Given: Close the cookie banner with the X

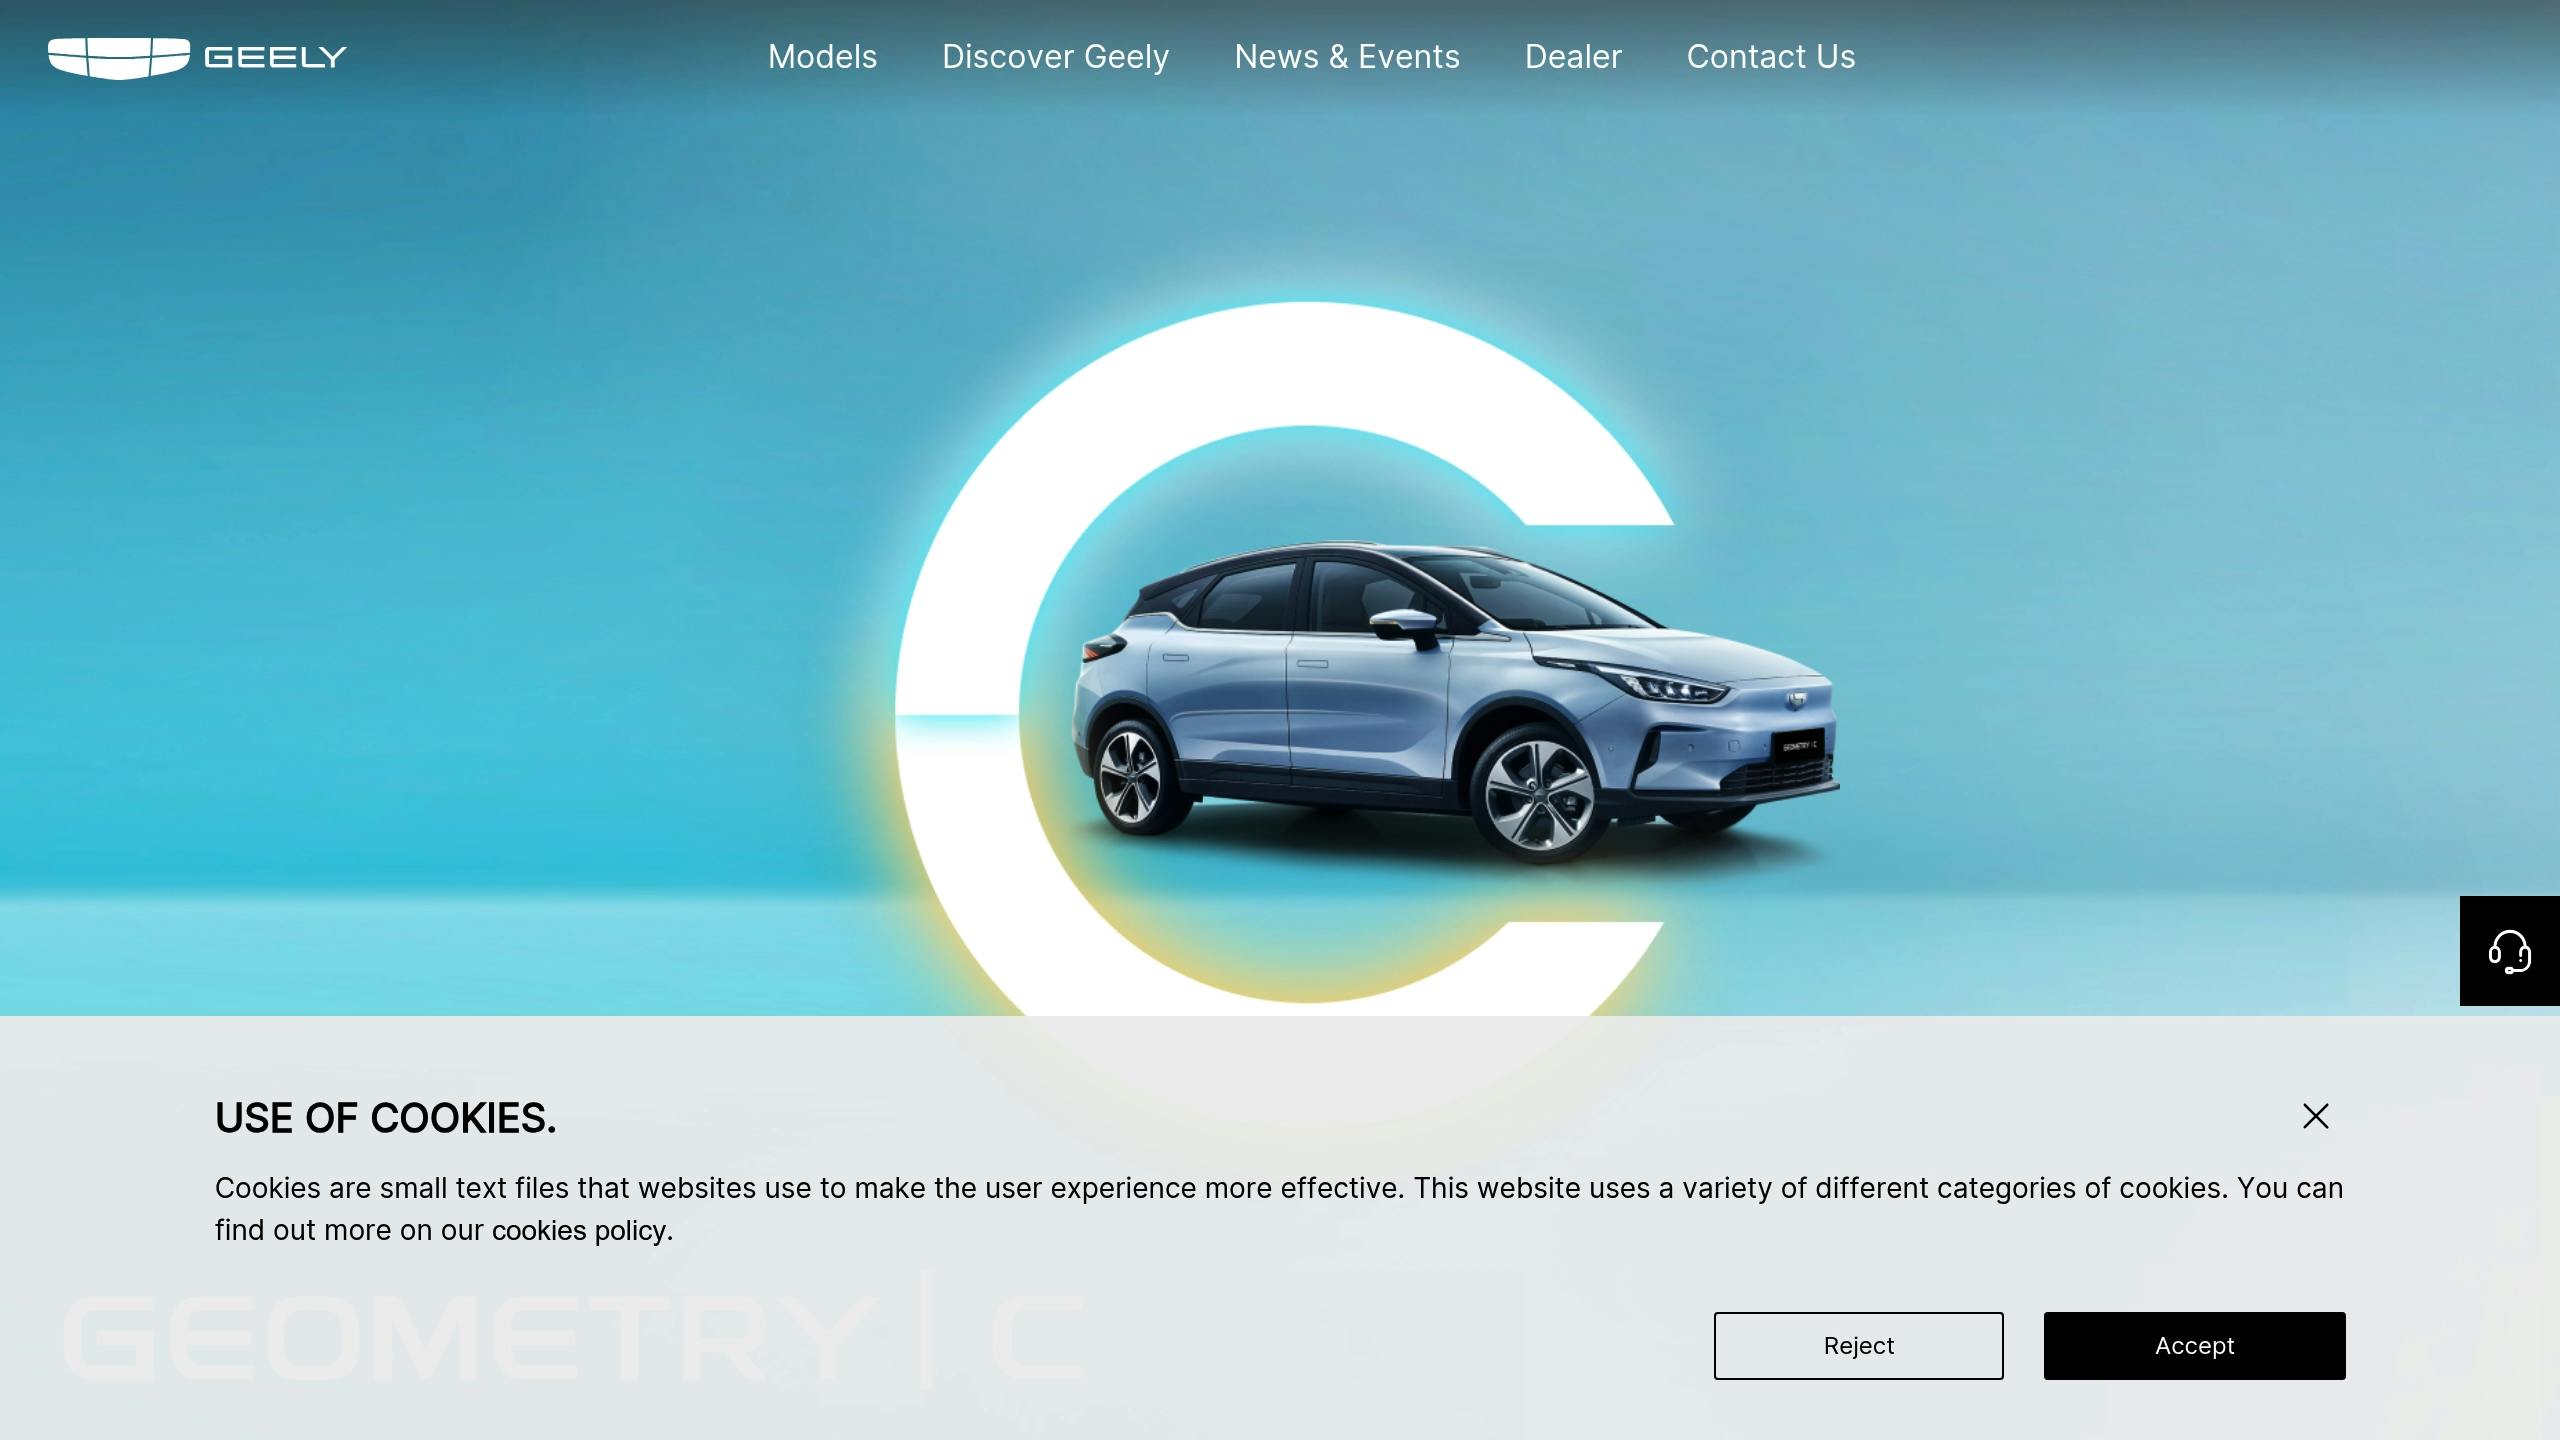Looking at the screenshot, I should coord(2316,1116).
